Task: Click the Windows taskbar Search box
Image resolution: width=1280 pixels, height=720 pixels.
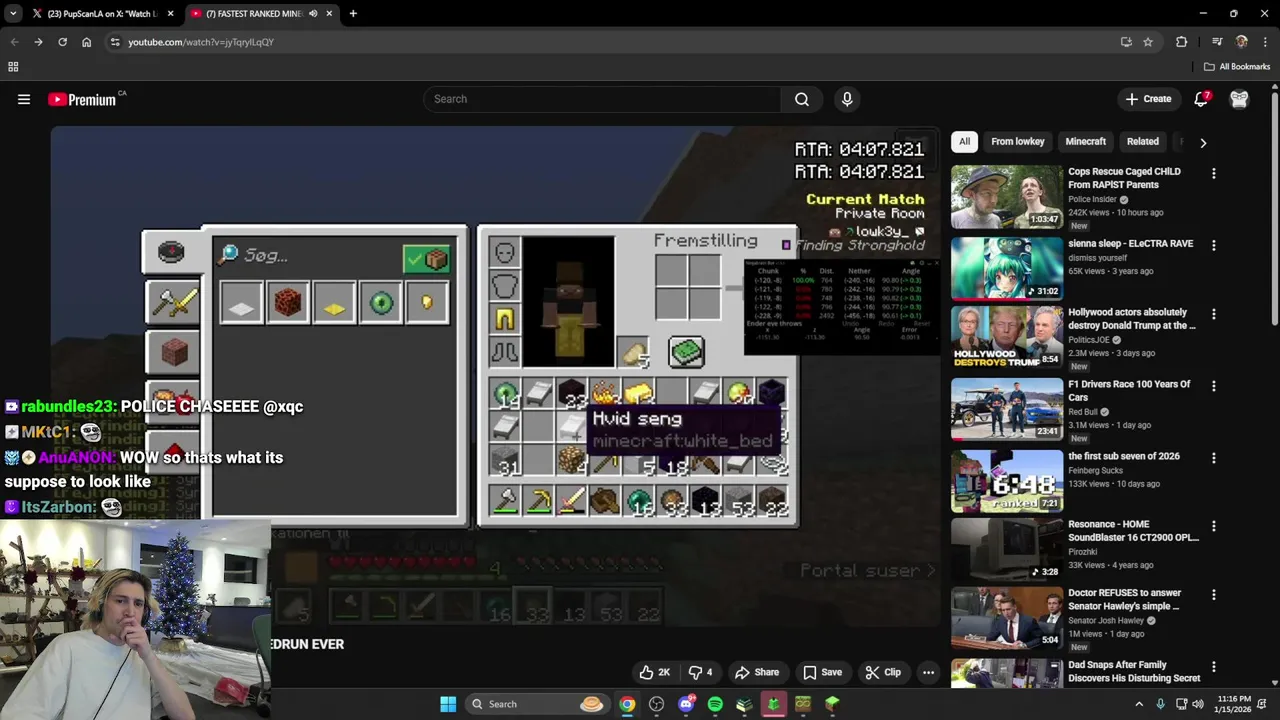Action: pos(537,704)
